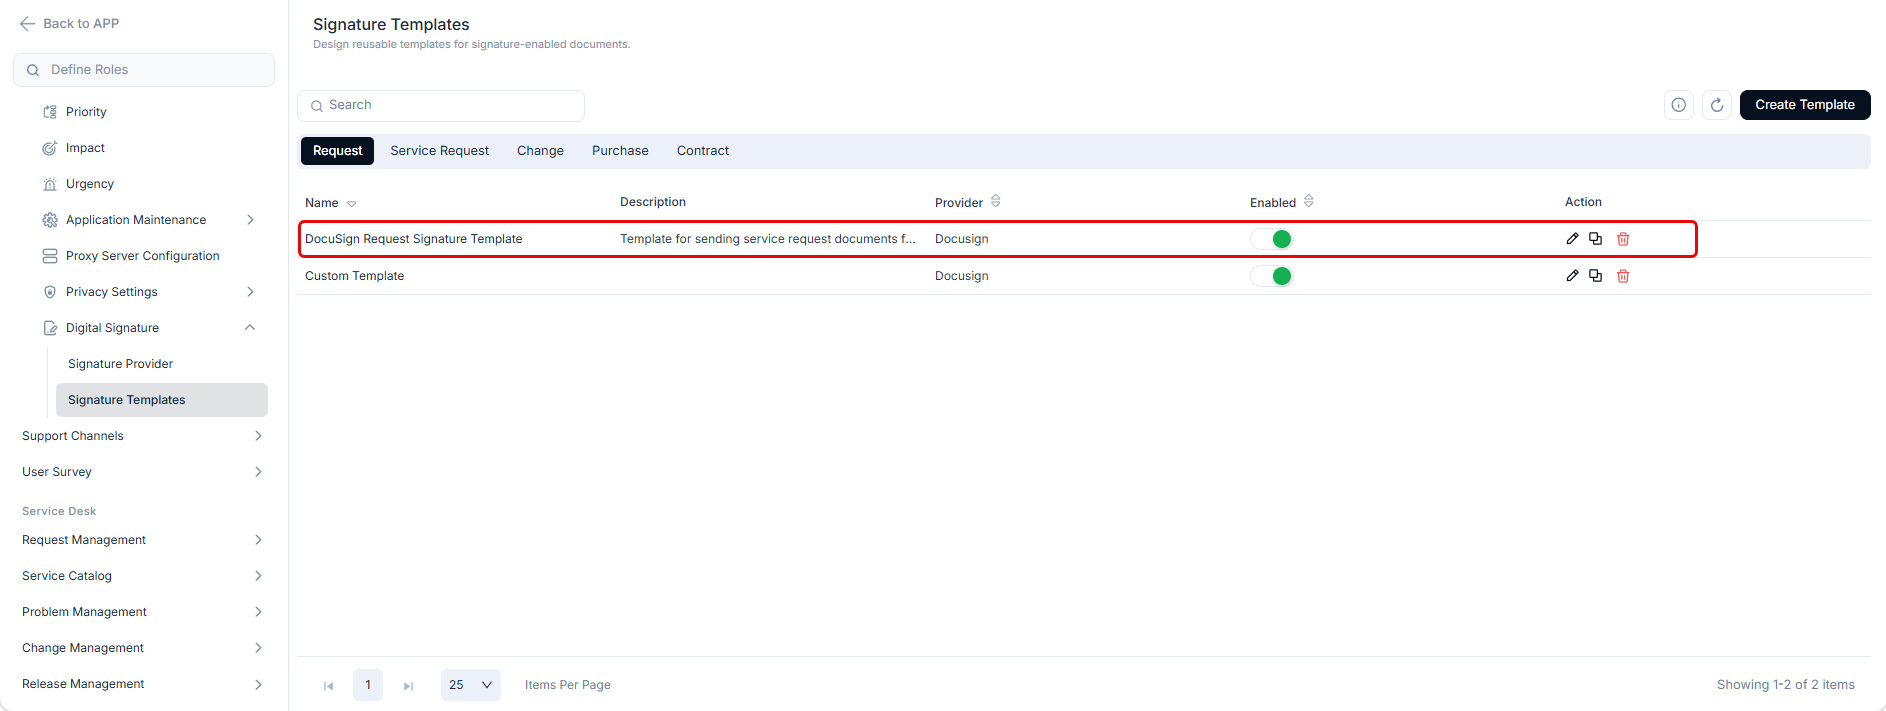This screenshot has height=711, width=1886.
Task: Delete the DocuSign Request Signature Template
Action: 1623,239
